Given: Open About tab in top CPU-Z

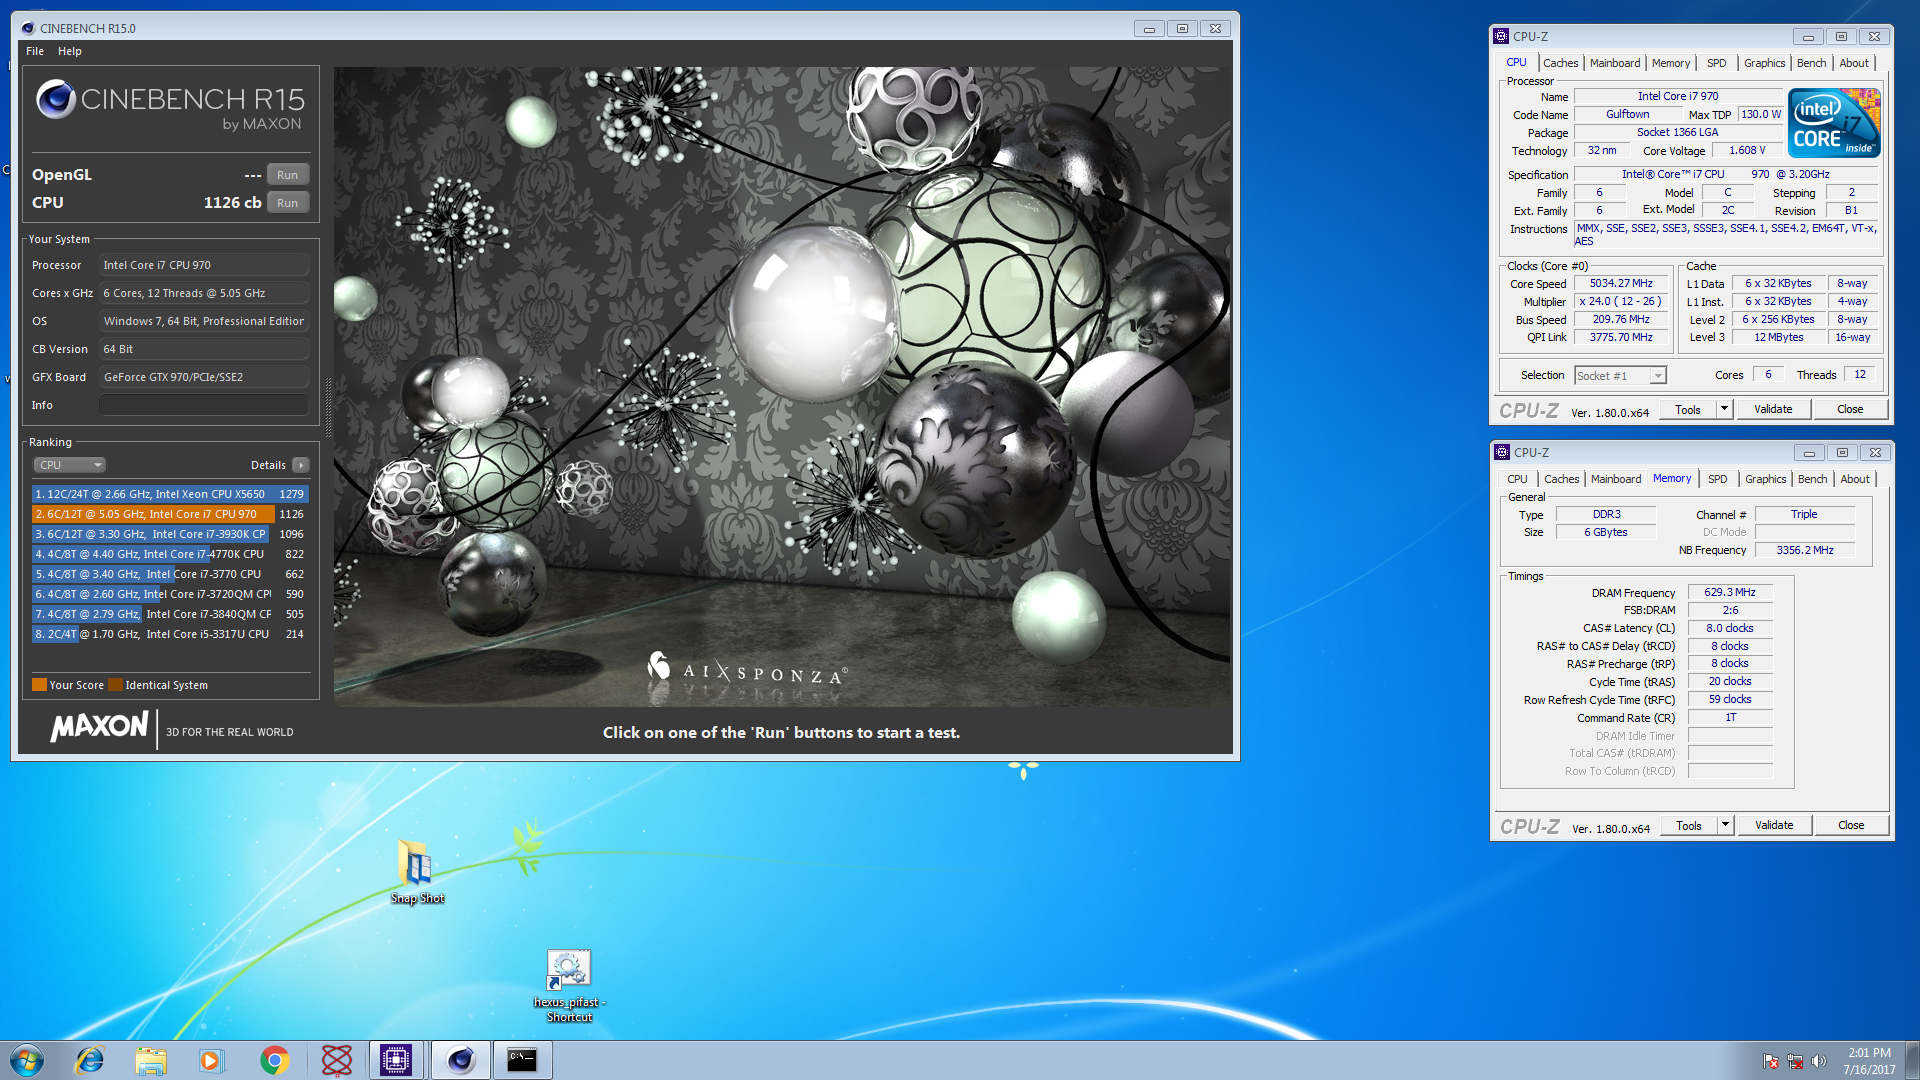Looking at the screenshot, I should point(1854,63).
